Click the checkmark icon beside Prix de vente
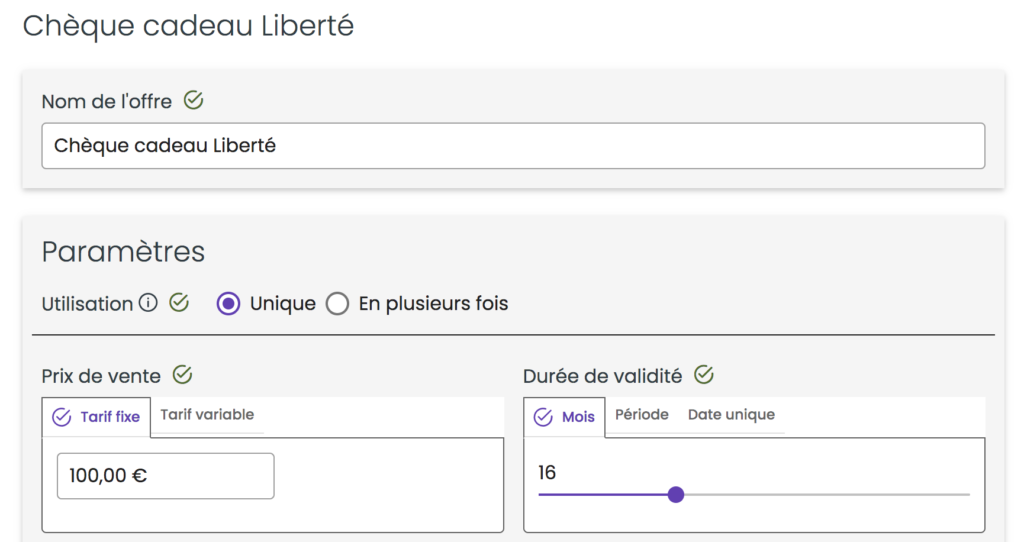 tap(182, 375)
